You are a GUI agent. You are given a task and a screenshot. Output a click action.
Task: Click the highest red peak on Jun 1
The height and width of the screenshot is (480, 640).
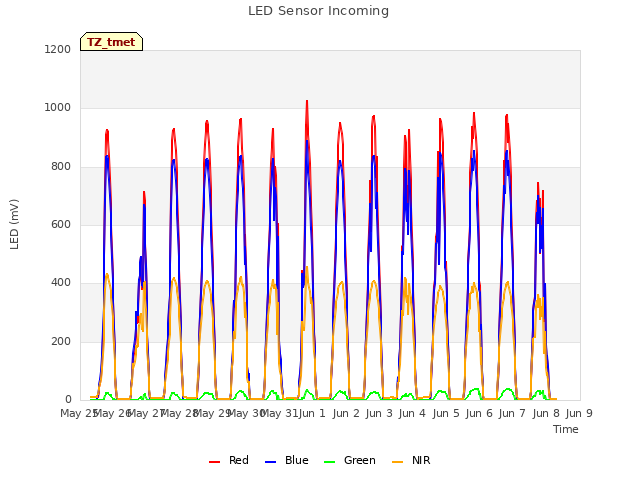pyautogui.click(x=307, y=101)
